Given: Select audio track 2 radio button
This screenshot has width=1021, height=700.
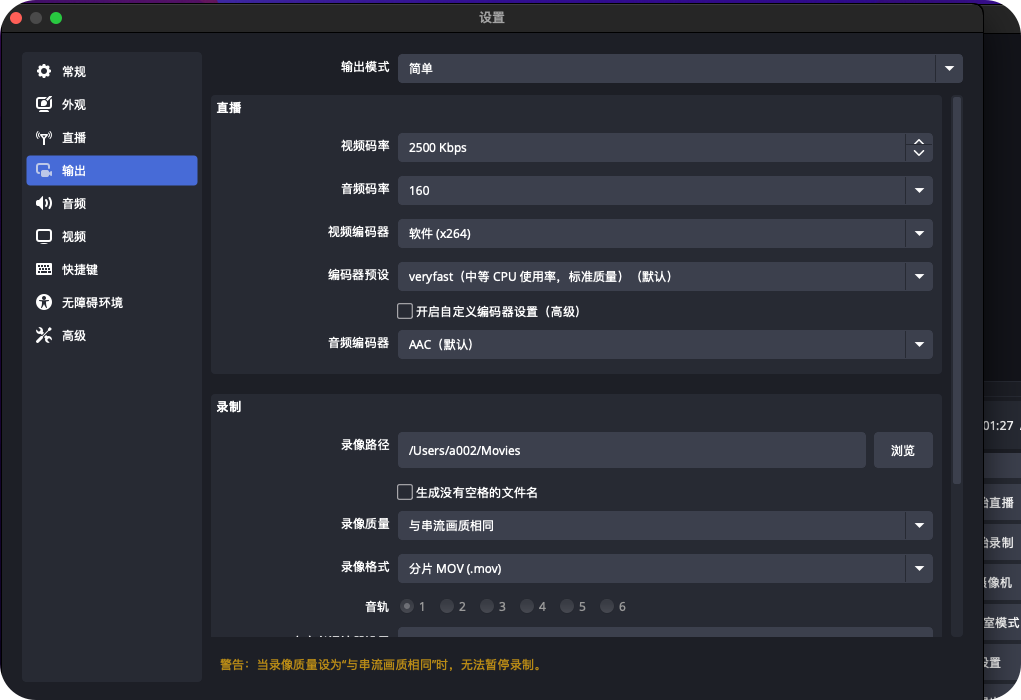Looking at the screenshot, I should (447, 606).
